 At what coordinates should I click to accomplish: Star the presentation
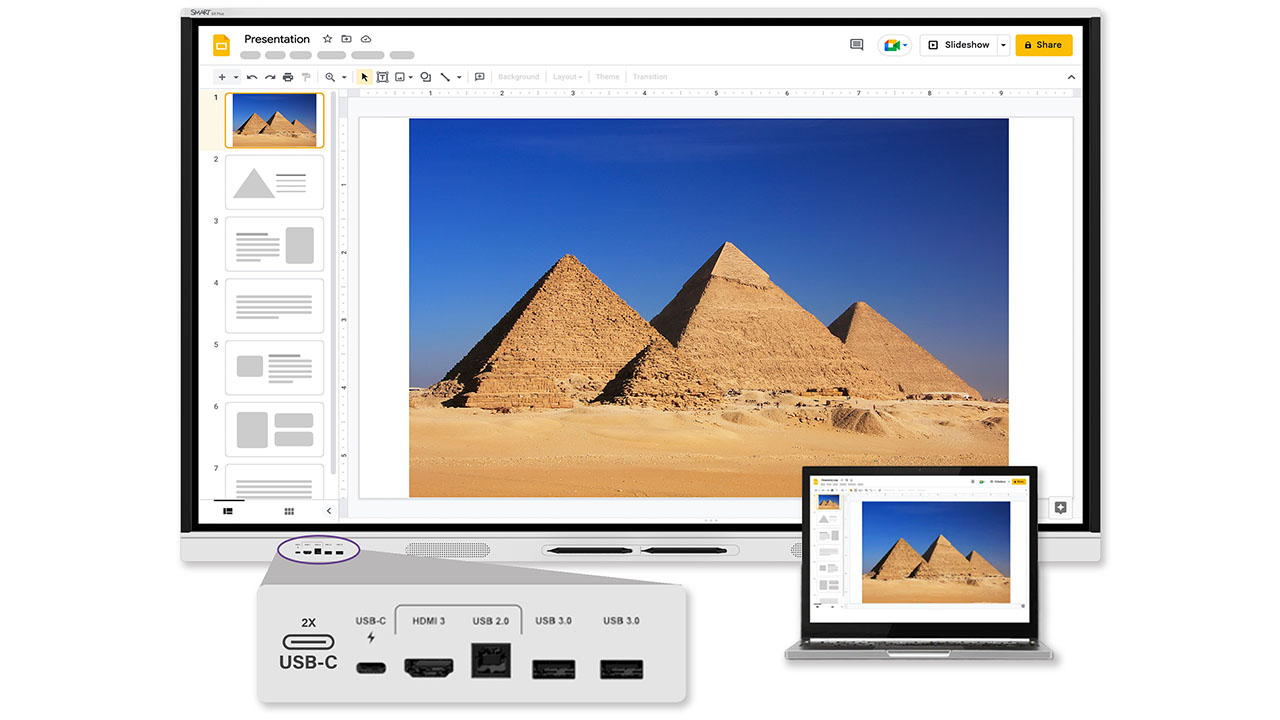pos(327,38)
